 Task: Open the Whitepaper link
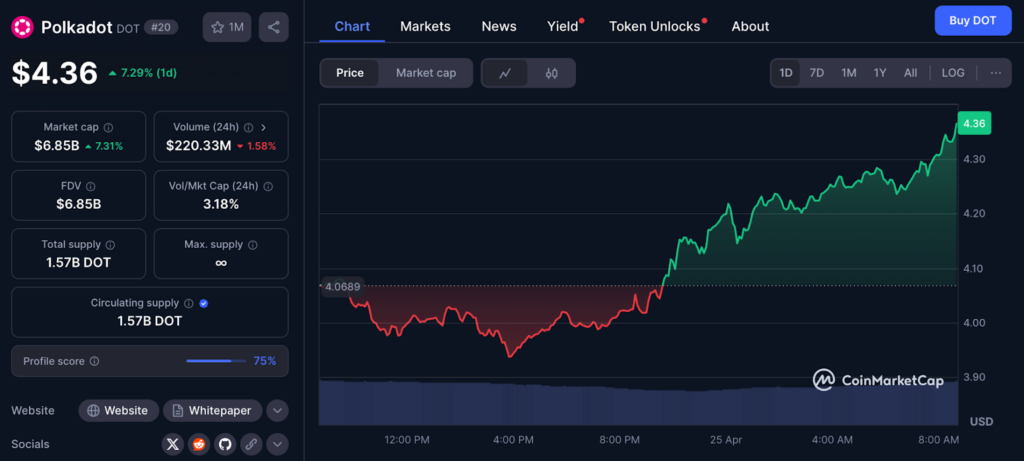[213, 411]
